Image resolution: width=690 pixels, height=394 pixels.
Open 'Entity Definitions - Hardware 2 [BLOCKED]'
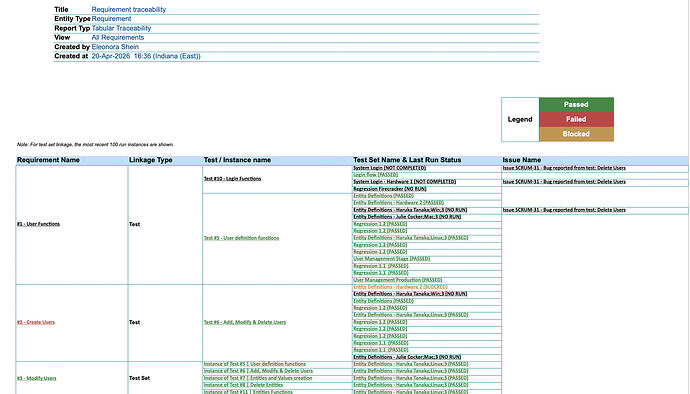(x=400, y=287)
